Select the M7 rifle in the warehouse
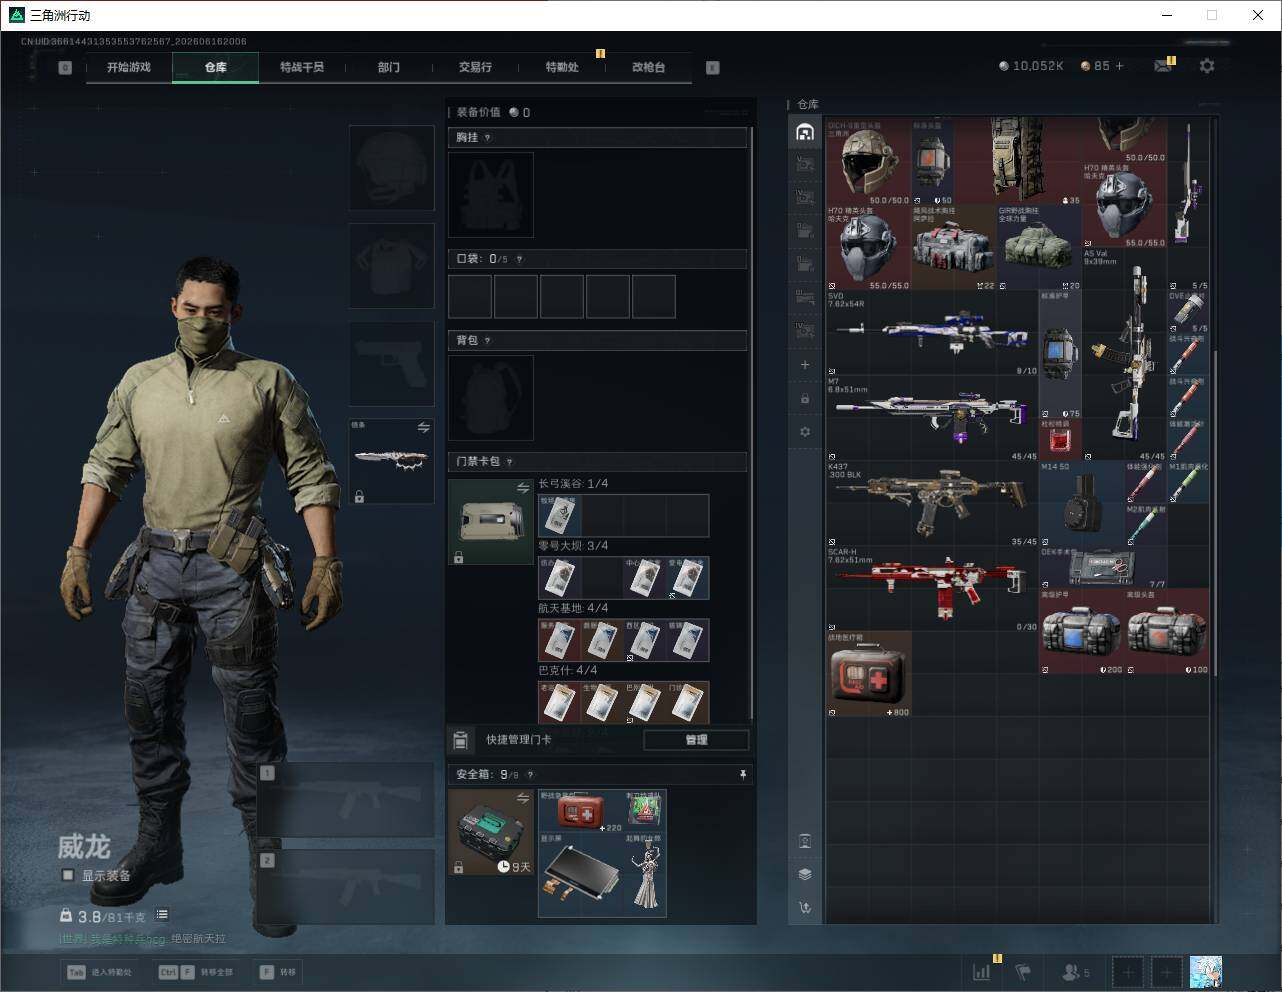The width and height of the screenshot is (1282, 992). [931, 418]
